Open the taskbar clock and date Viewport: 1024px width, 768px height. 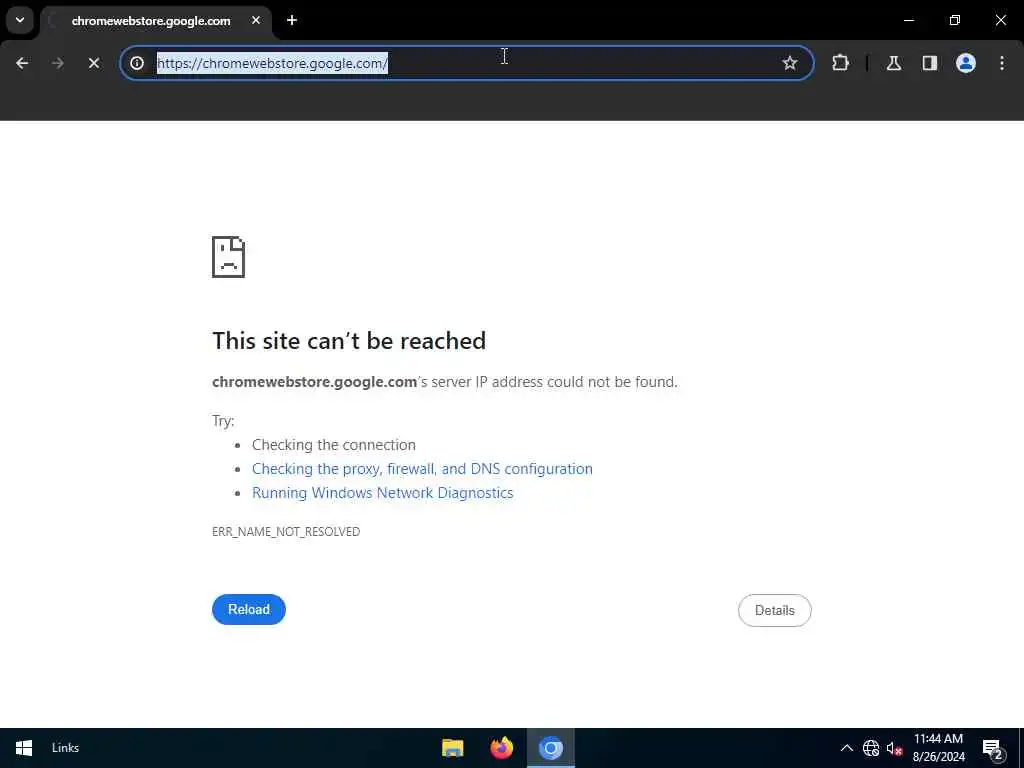click(x=938, y=748)
